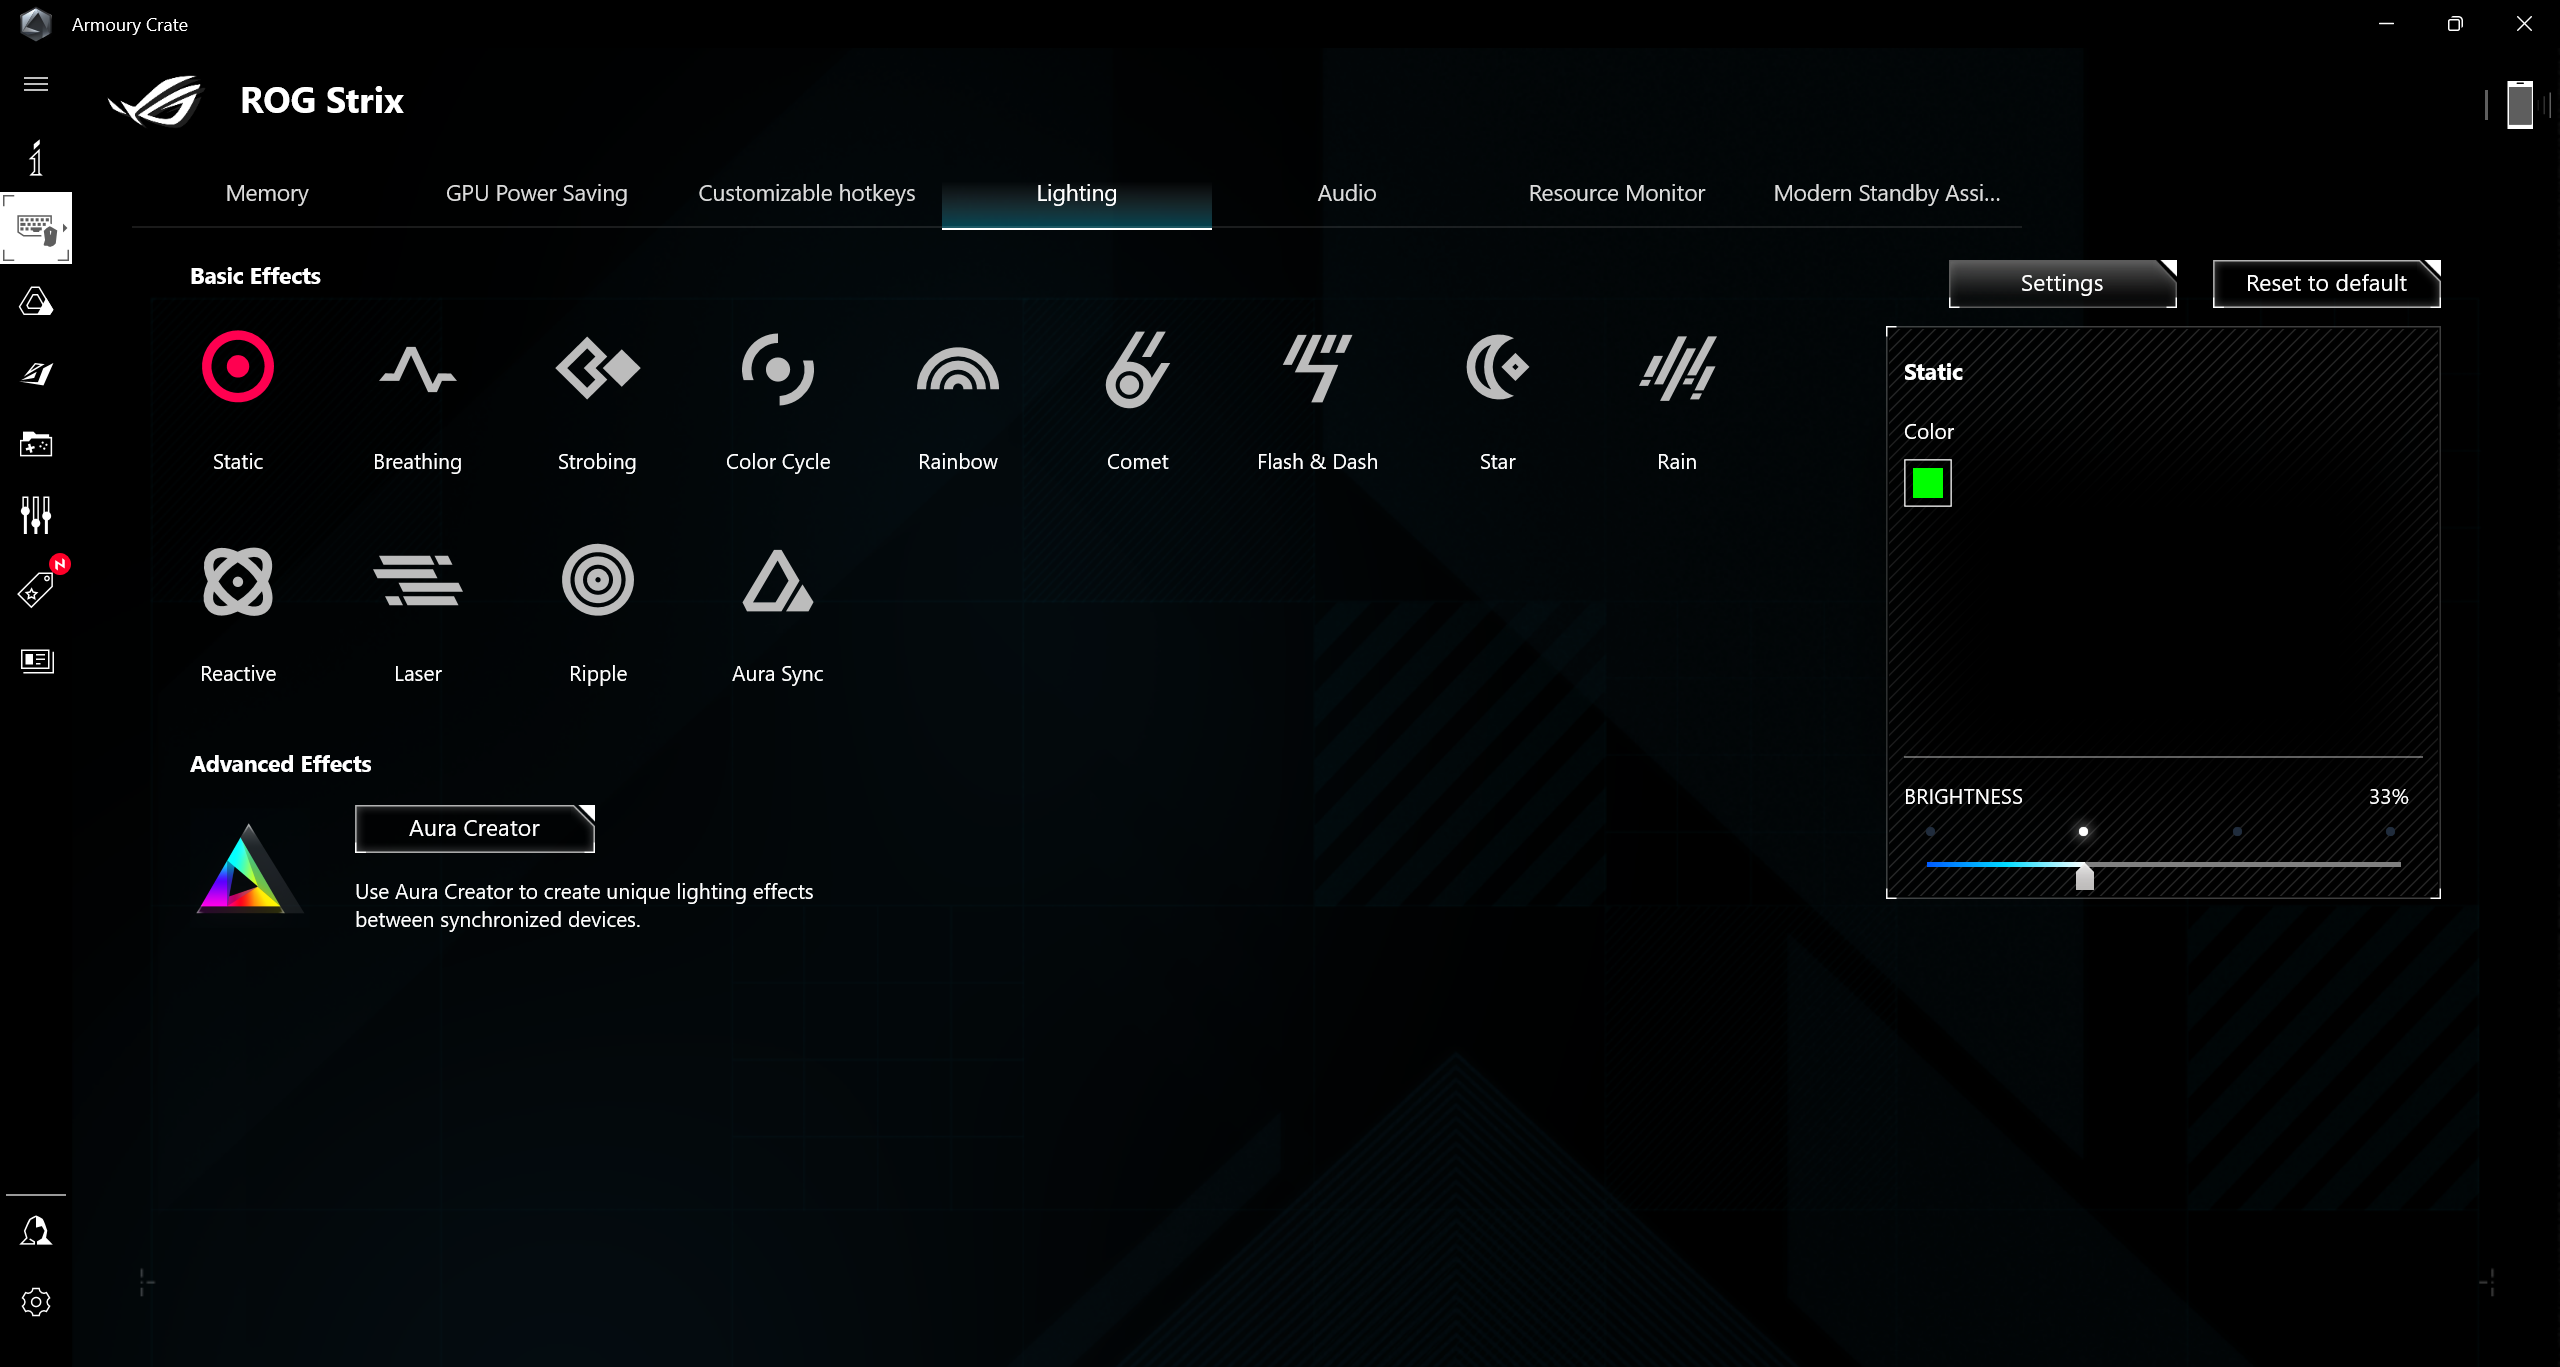Open Aura Sync triangle icon in sidebar
Screen dimensions: 2560x1367
(x=36, y=301)
